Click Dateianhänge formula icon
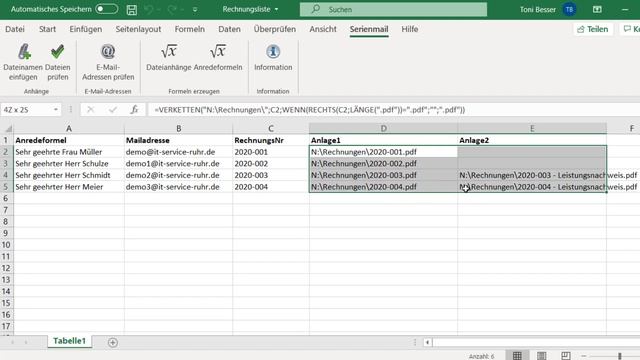The width and height of the screenshot is (640, 360). coord(169,52)
